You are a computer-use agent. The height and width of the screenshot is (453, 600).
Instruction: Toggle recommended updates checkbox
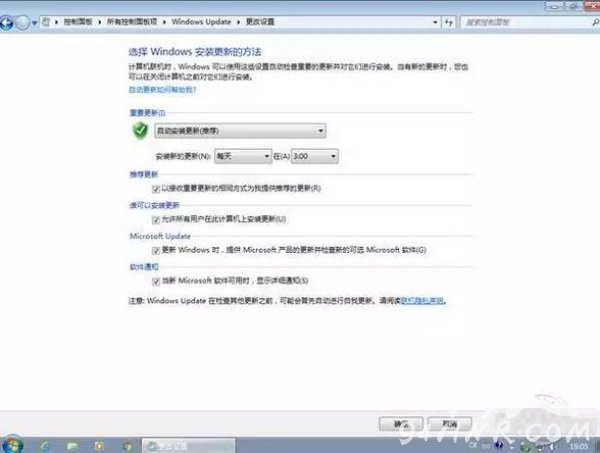pyautogui.click(x=156, y=189)
